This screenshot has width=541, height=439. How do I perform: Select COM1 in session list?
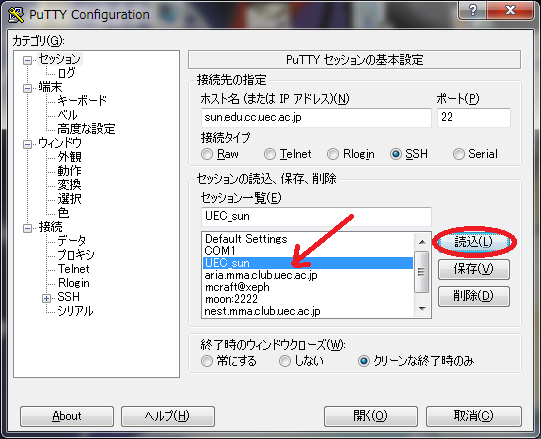click(308, 251)
